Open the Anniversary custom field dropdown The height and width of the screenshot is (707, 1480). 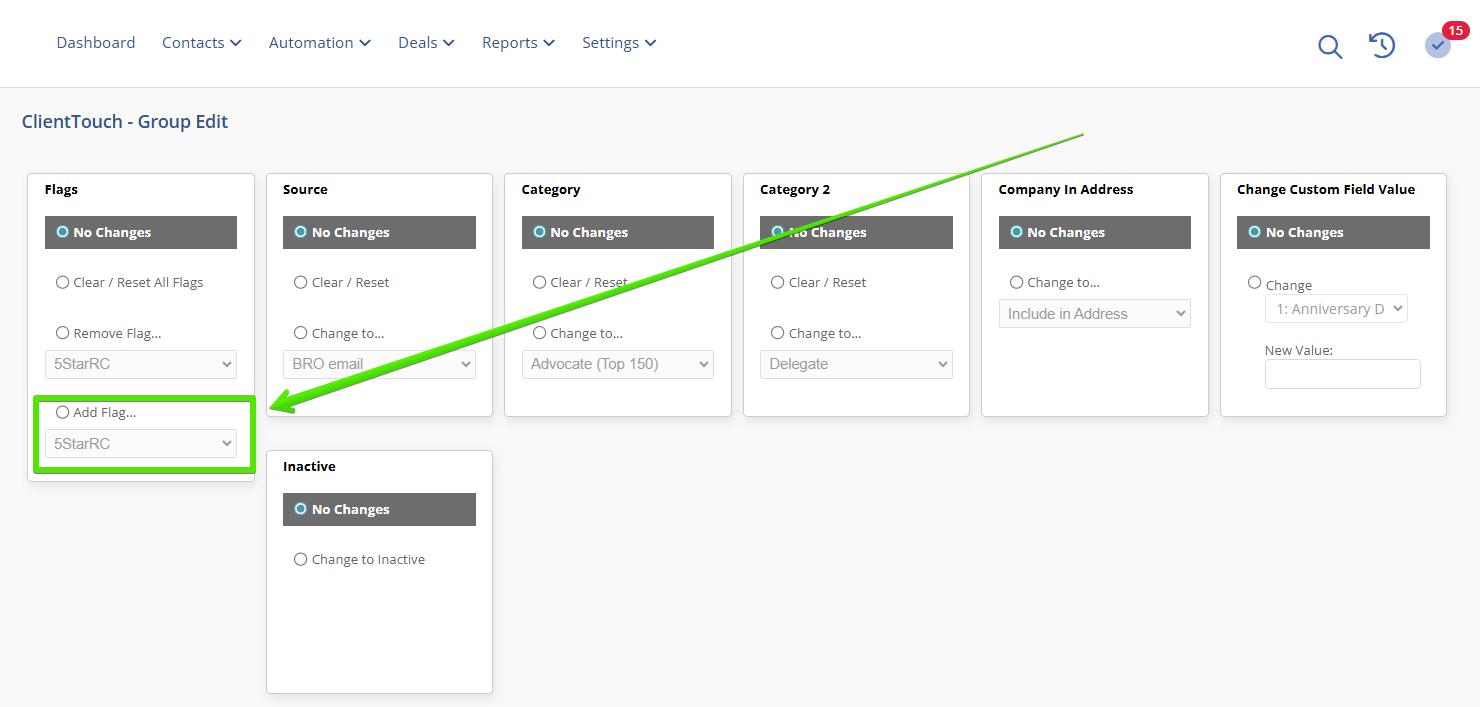tap(1336, 309)
